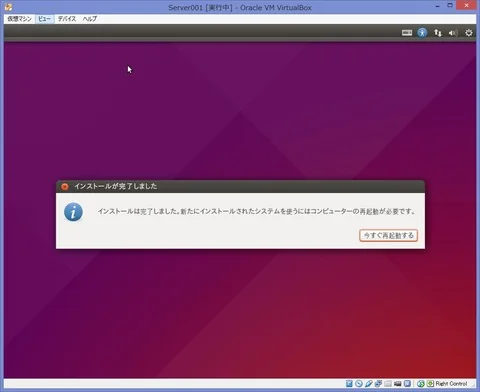Viewport: 480px width, 392px height.
Task: Click the gray shared folders status icon
Action: click(x=388, y=384)
